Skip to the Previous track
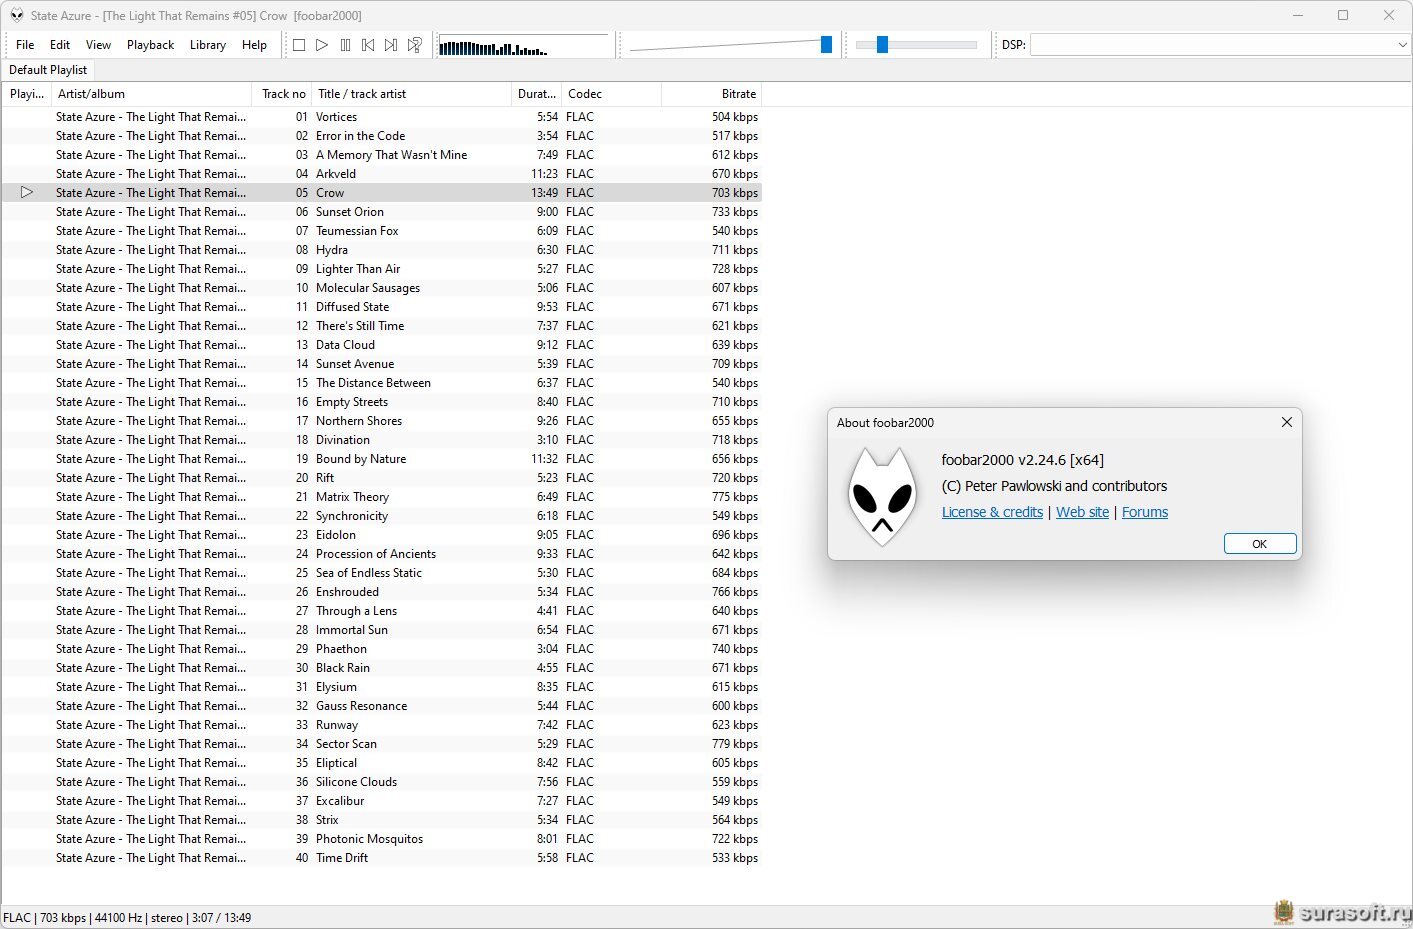Image resolution: width=1413 pixels, height=929 pixels. [x=368, y=45]
